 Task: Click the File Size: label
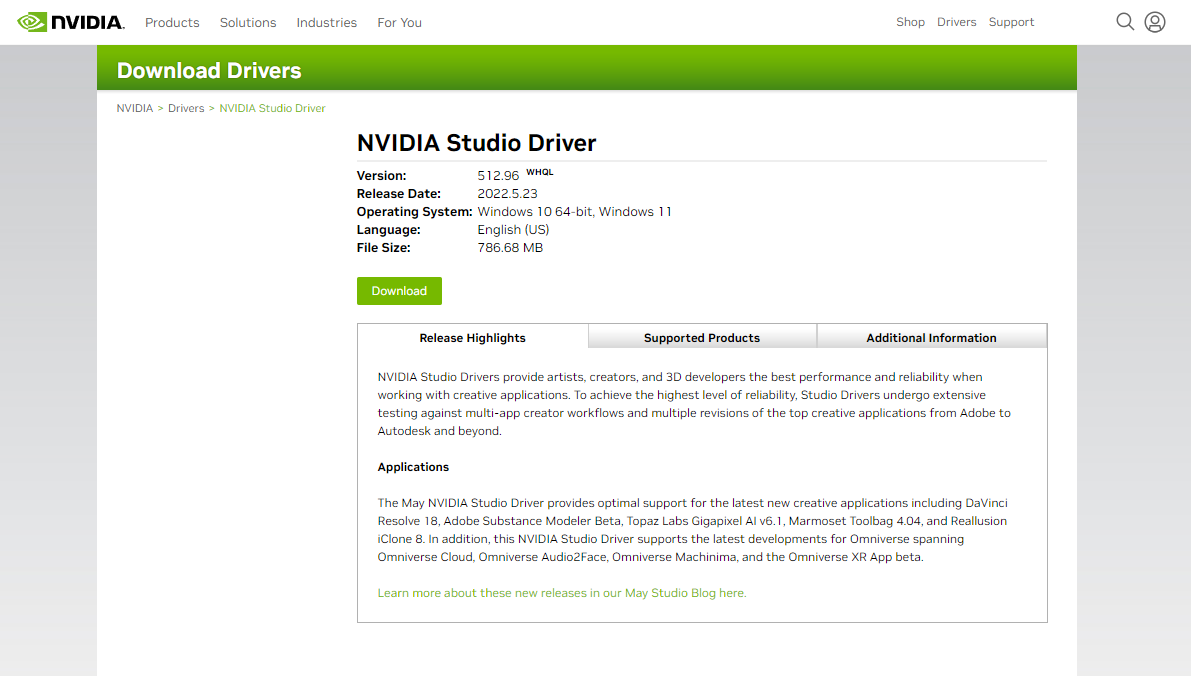coord(384,248)
